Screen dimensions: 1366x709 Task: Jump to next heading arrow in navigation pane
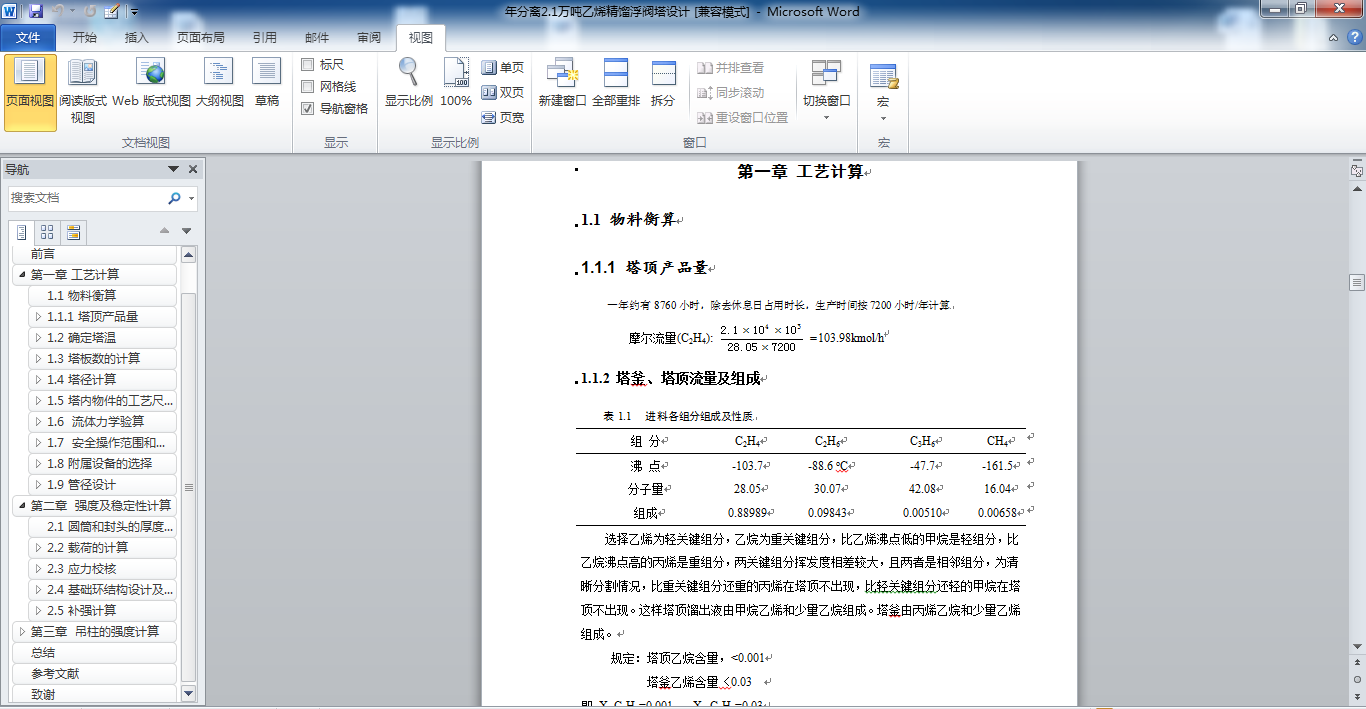pyautogui.click(x=186, y=231)
